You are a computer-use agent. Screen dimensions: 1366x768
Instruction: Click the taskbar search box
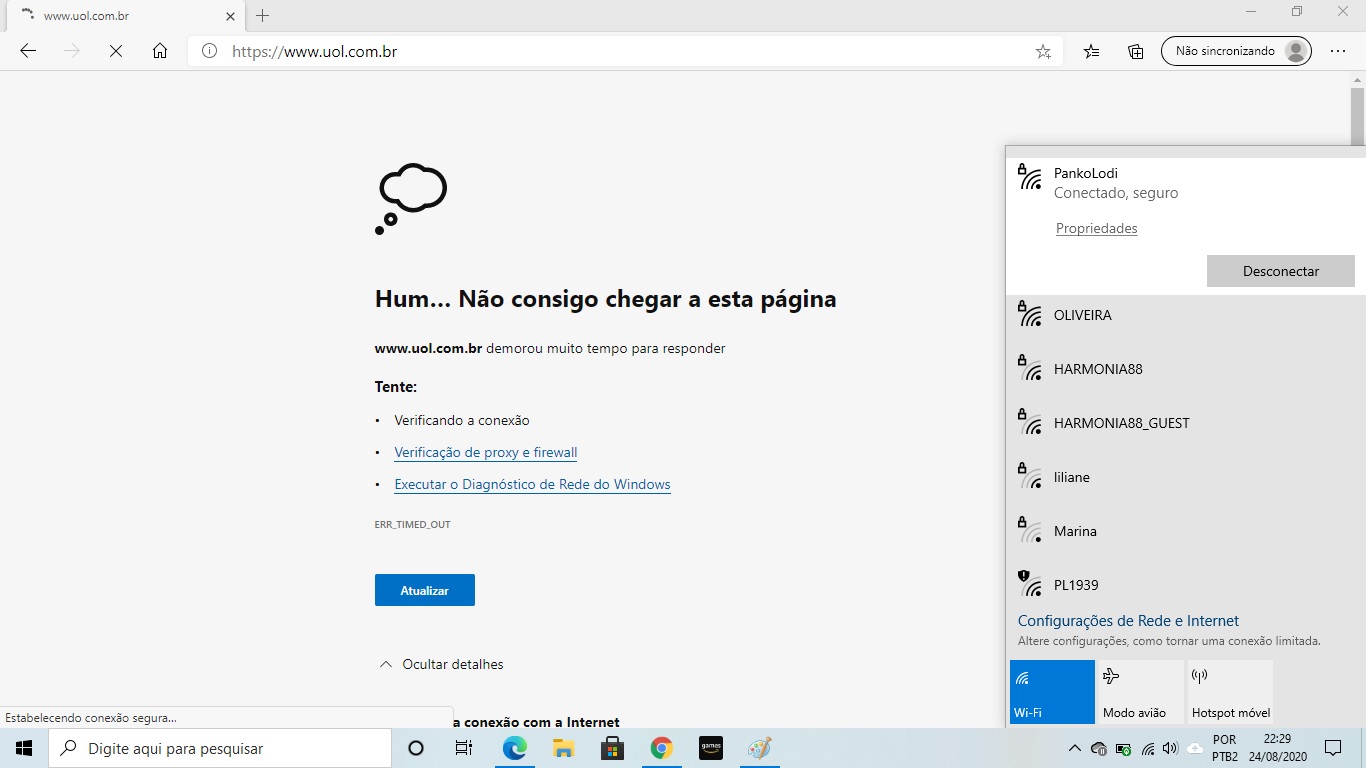click(x=220, y=748)
